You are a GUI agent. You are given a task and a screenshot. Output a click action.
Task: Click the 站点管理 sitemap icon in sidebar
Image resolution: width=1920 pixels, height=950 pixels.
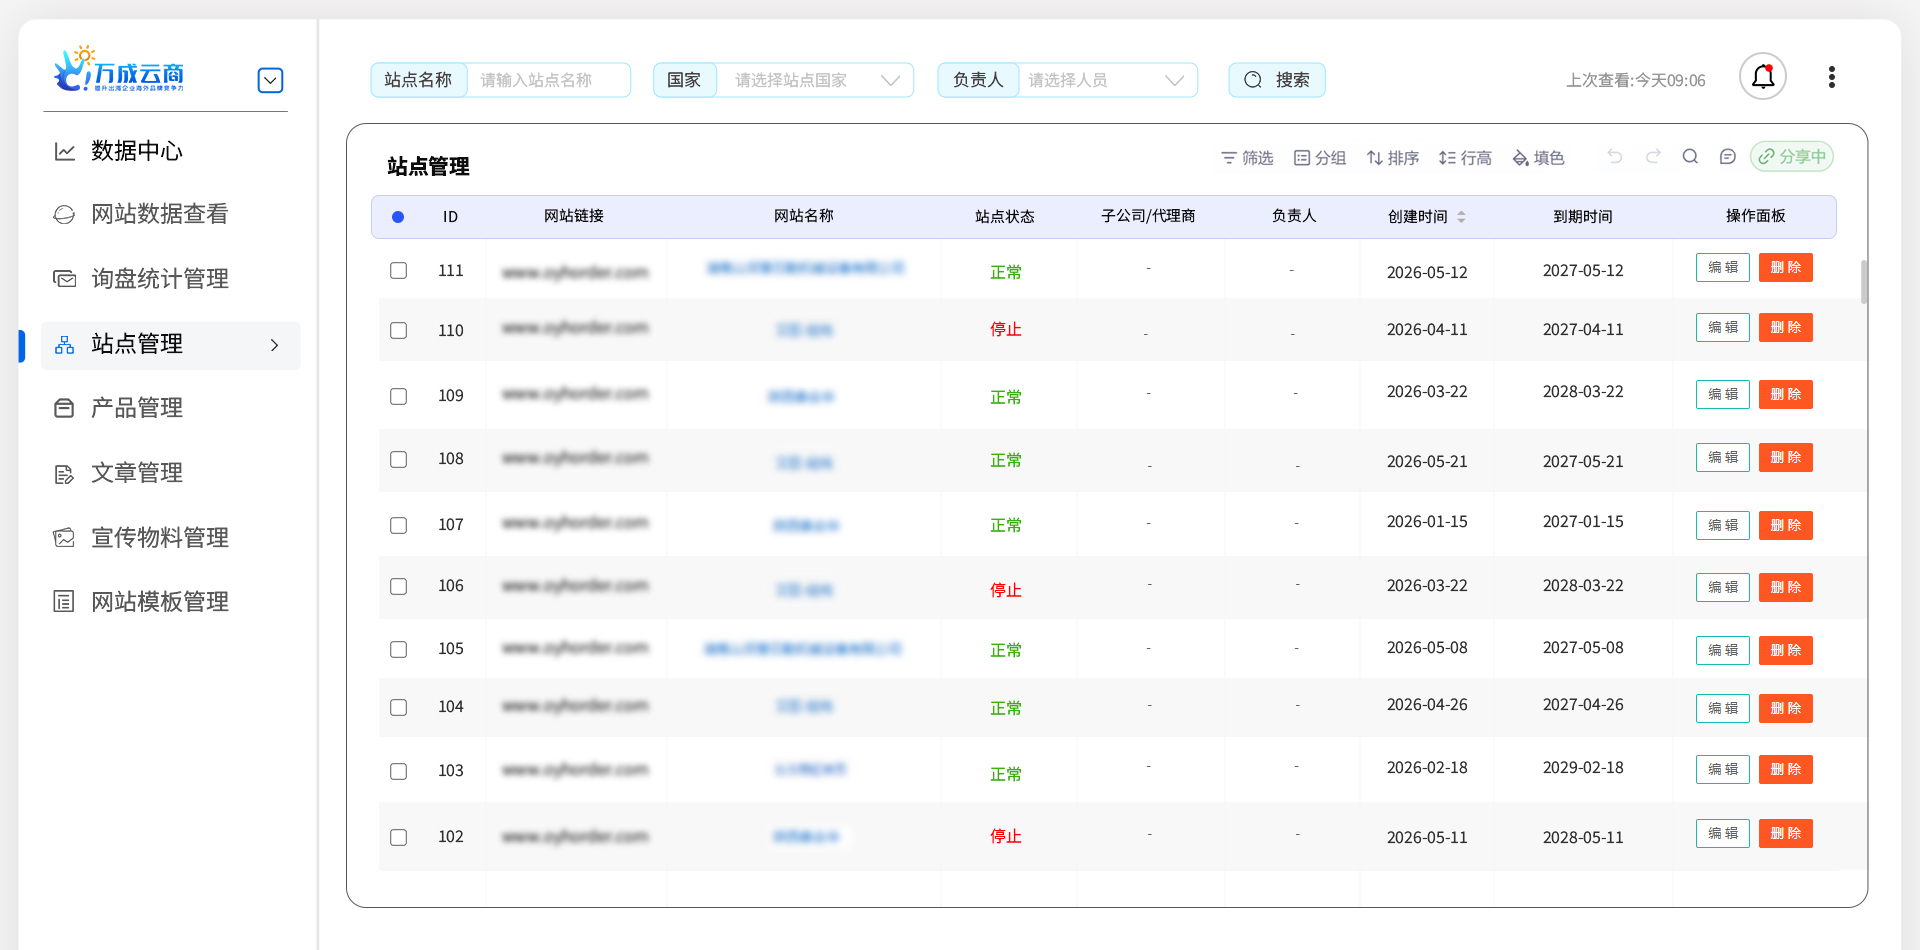(65, 345)
